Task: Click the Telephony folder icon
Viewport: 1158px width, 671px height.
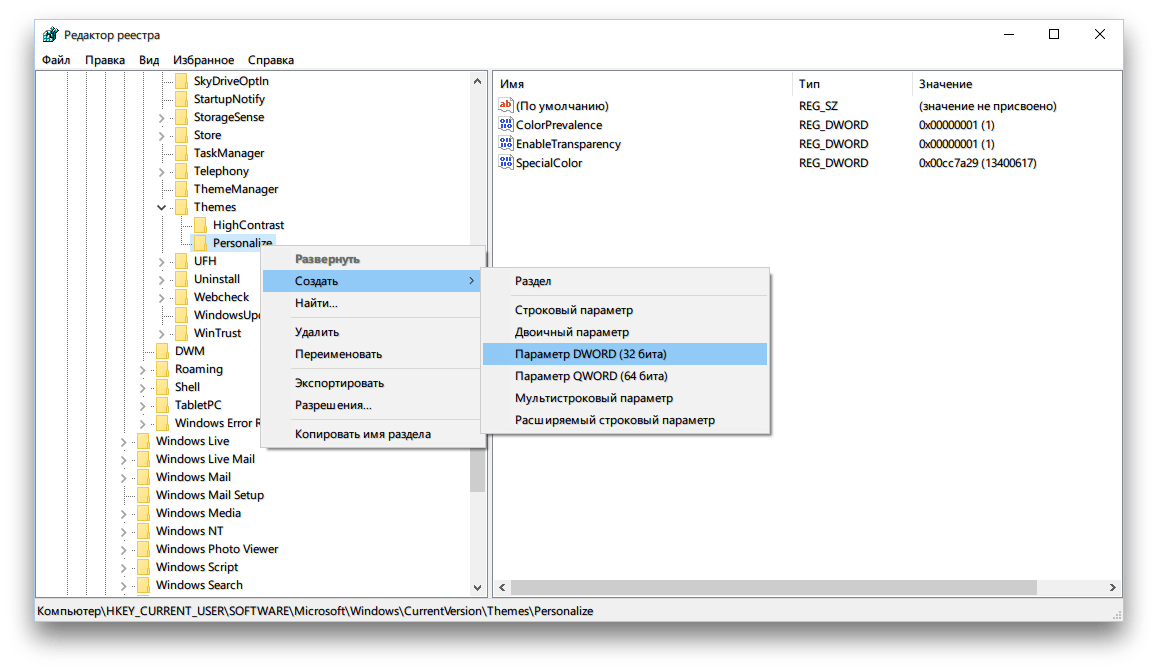Action: (x=182, y=171)
